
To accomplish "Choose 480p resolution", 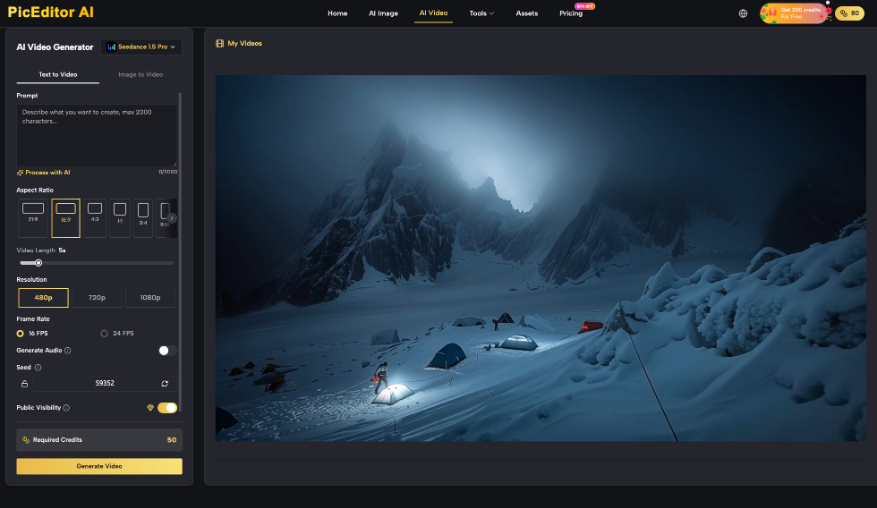I will click(x=43, y=298).
